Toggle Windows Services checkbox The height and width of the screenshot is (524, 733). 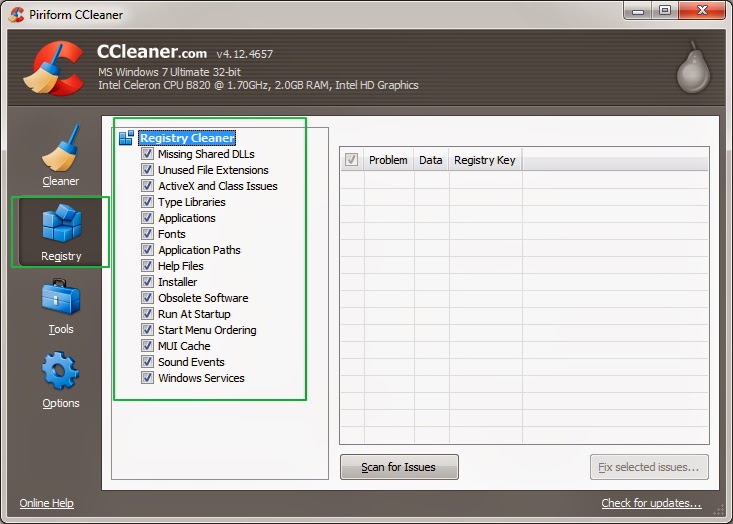[x=147, y=378]
